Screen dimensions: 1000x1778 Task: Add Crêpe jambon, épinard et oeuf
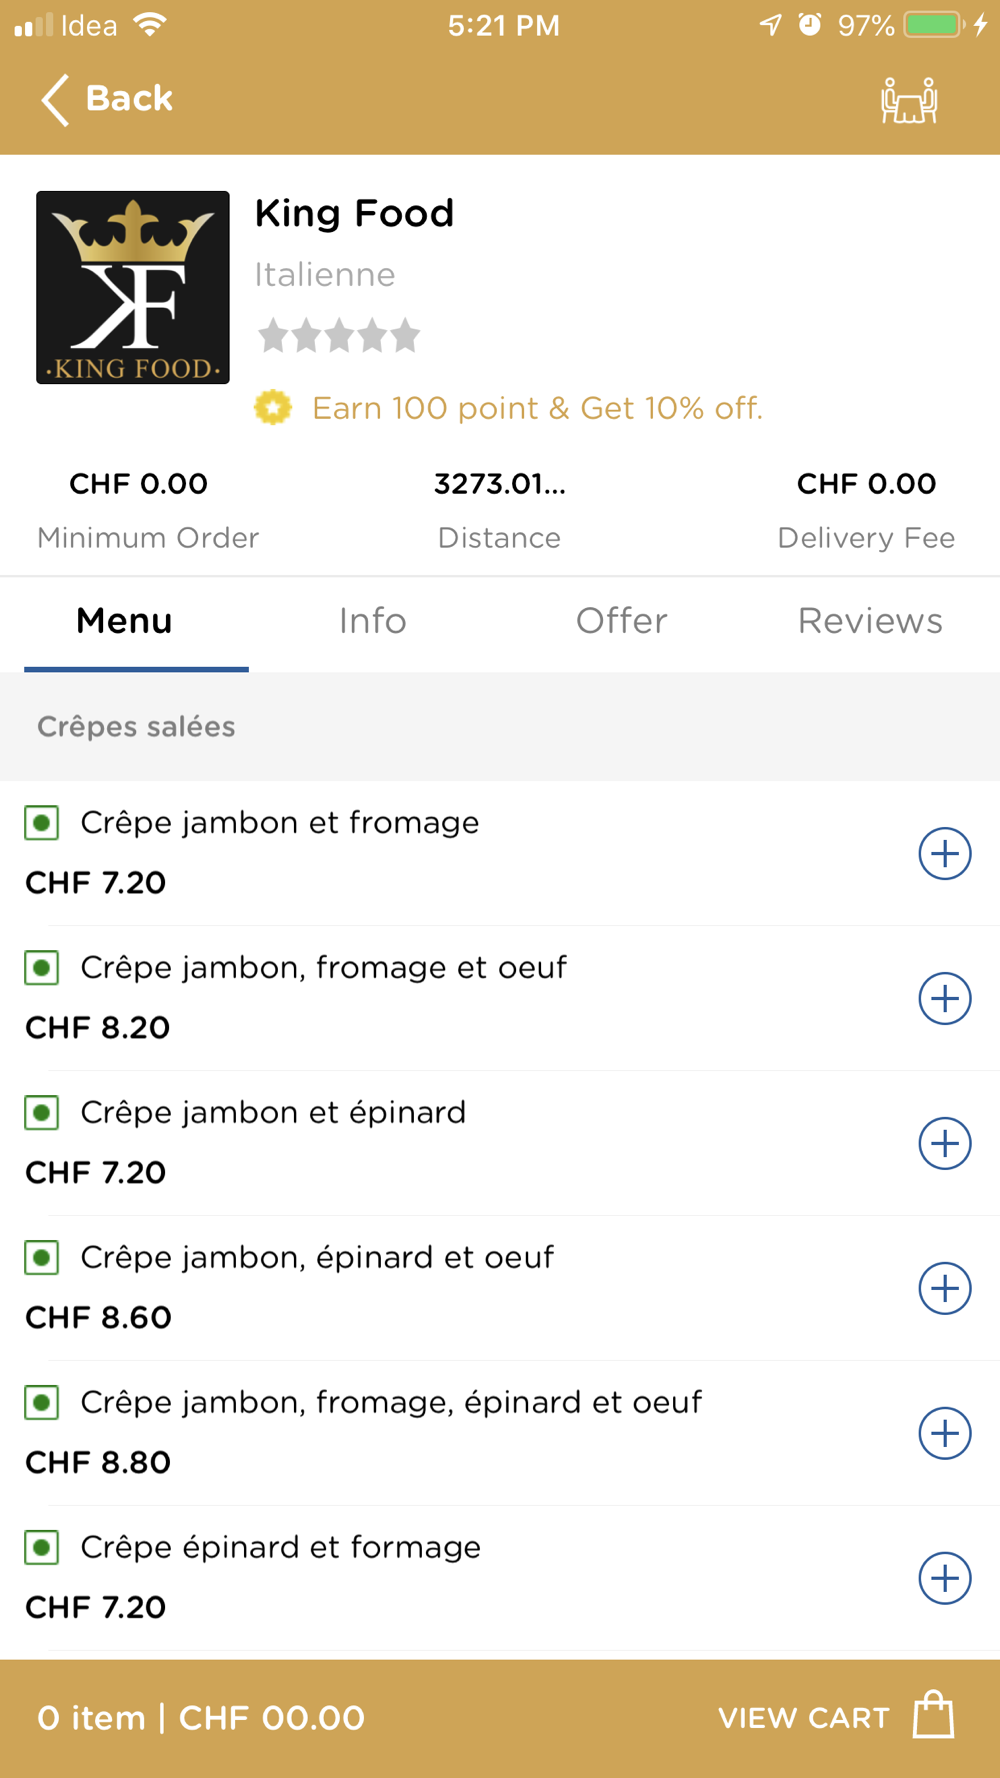click(945, 1288)
